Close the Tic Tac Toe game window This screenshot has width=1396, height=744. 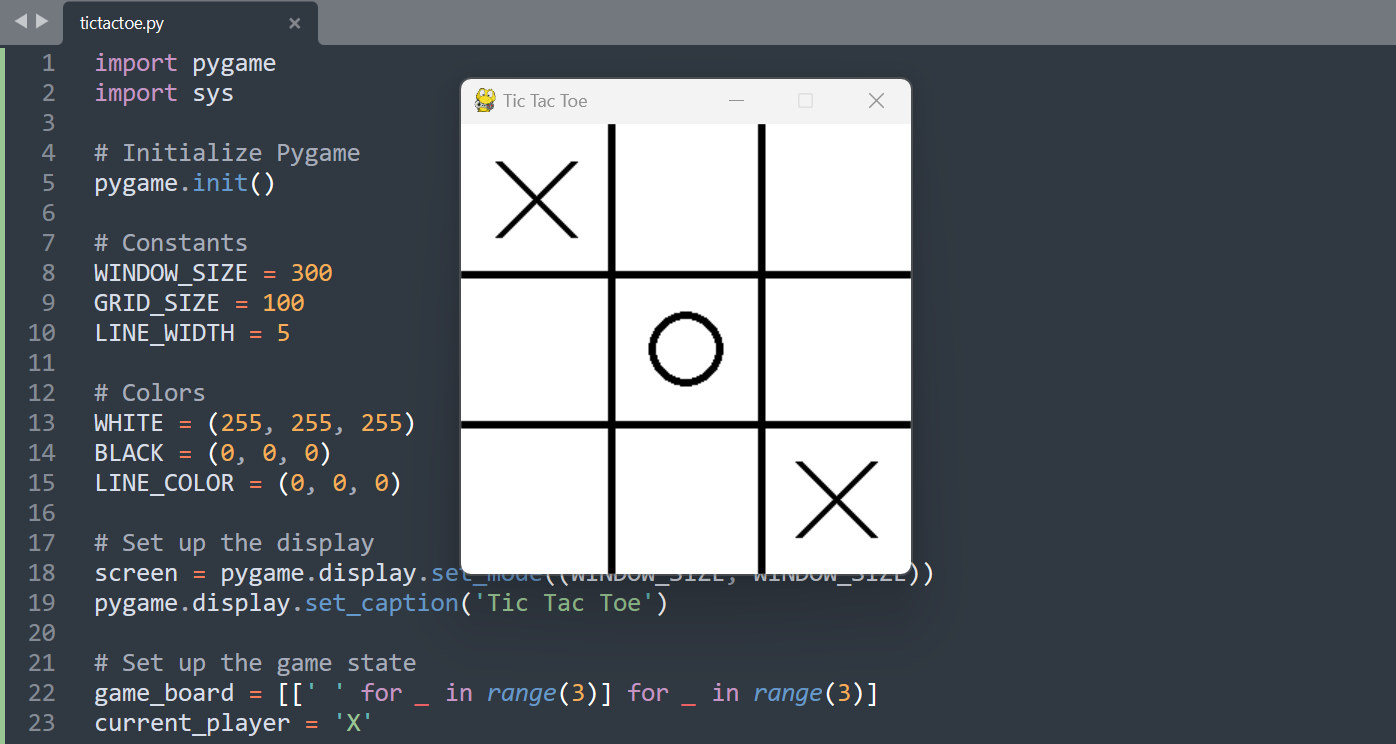pos(876,100)
